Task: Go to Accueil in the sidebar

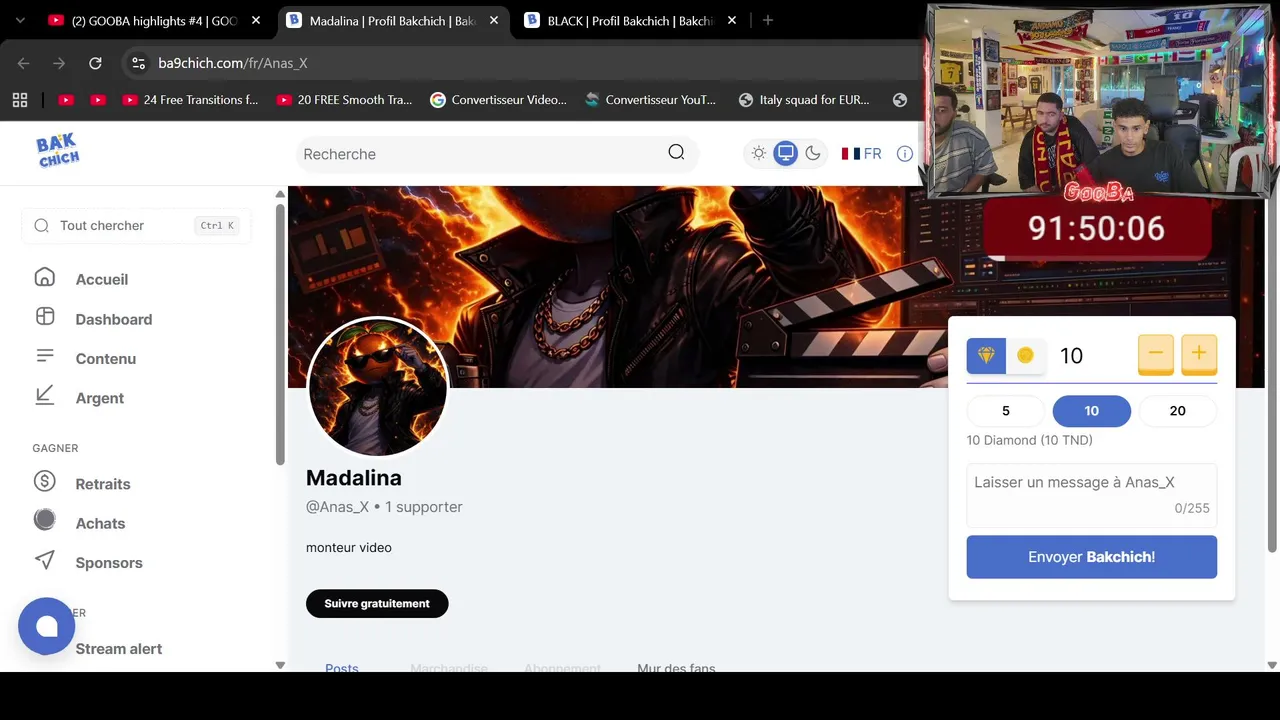Action: [102, 279]
